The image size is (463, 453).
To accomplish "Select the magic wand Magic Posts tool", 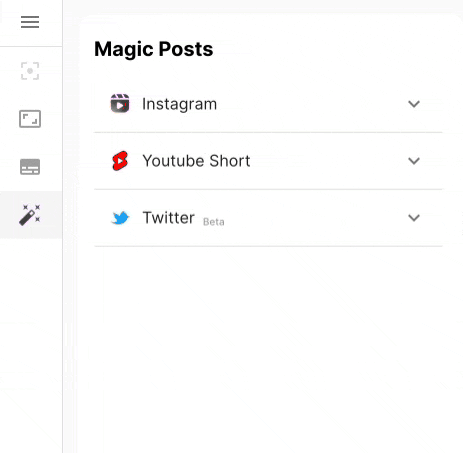I will coord(30,215).
